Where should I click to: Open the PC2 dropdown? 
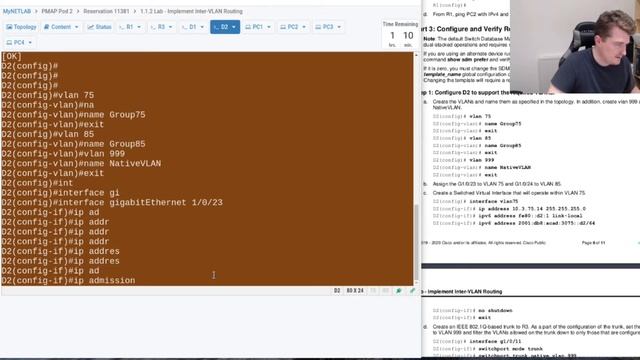click(x=293, y=27)
